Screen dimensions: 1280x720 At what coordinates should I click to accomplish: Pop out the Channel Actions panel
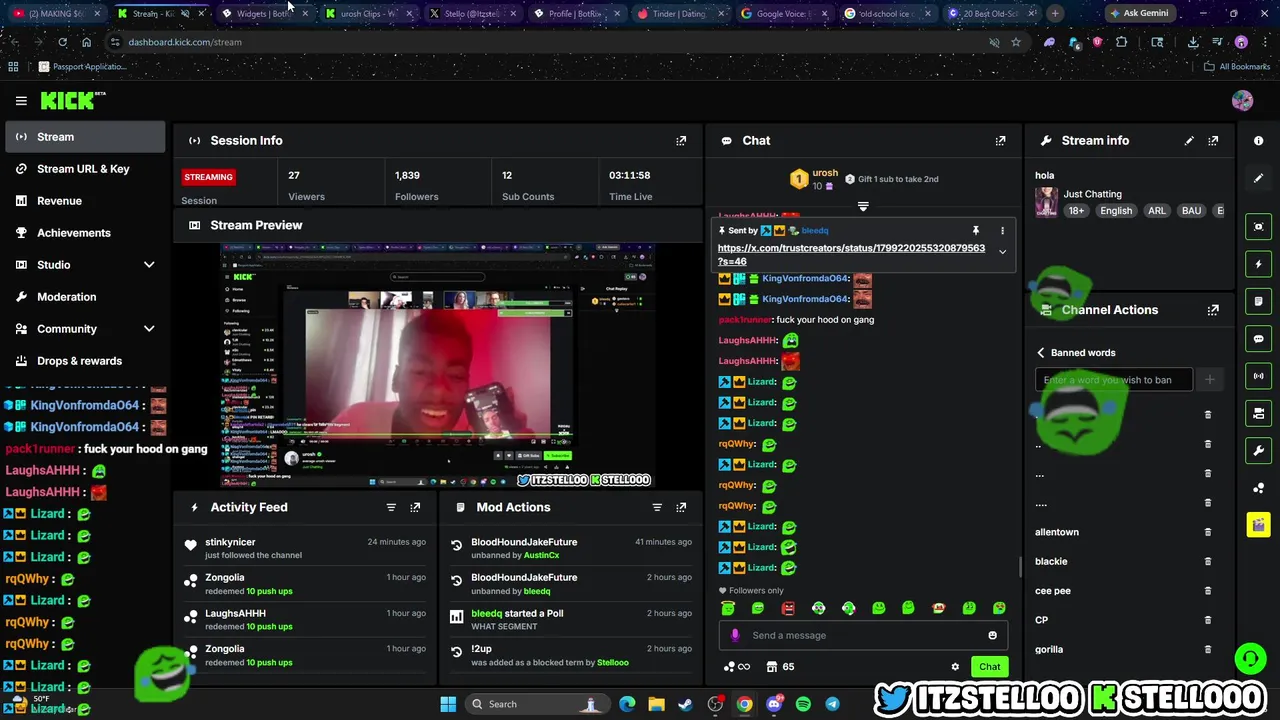[1213, 310]
